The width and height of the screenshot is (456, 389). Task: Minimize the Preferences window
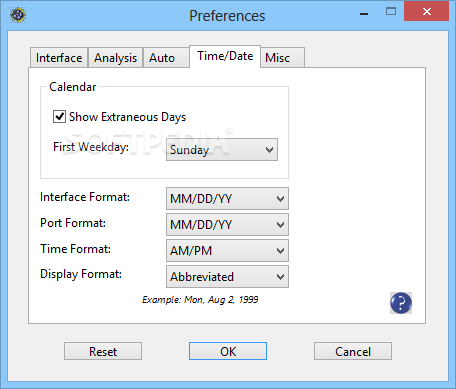pyautogui.click(x=364, y=13)
